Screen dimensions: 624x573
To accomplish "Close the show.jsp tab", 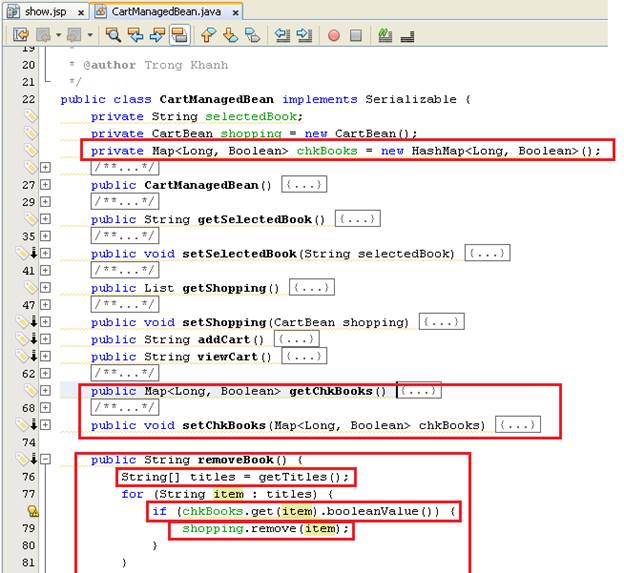I will point(81,13).
